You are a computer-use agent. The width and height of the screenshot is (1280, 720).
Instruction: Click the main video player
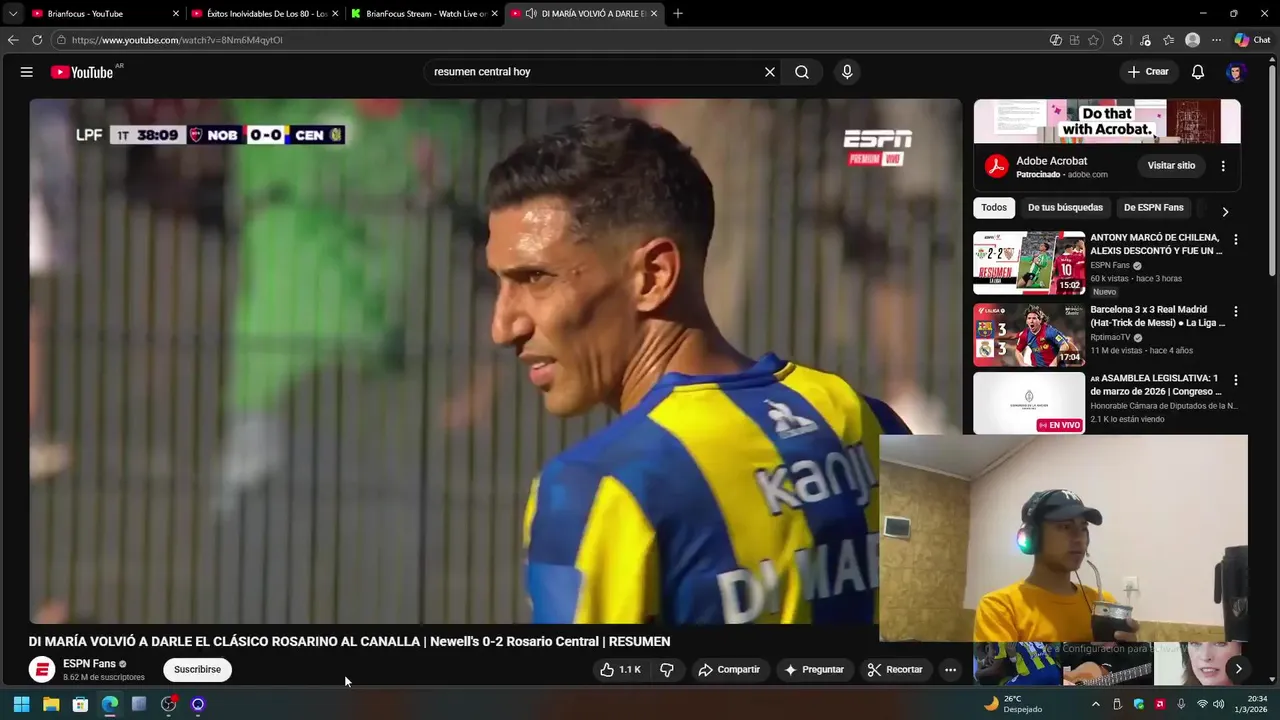(495, 361)
